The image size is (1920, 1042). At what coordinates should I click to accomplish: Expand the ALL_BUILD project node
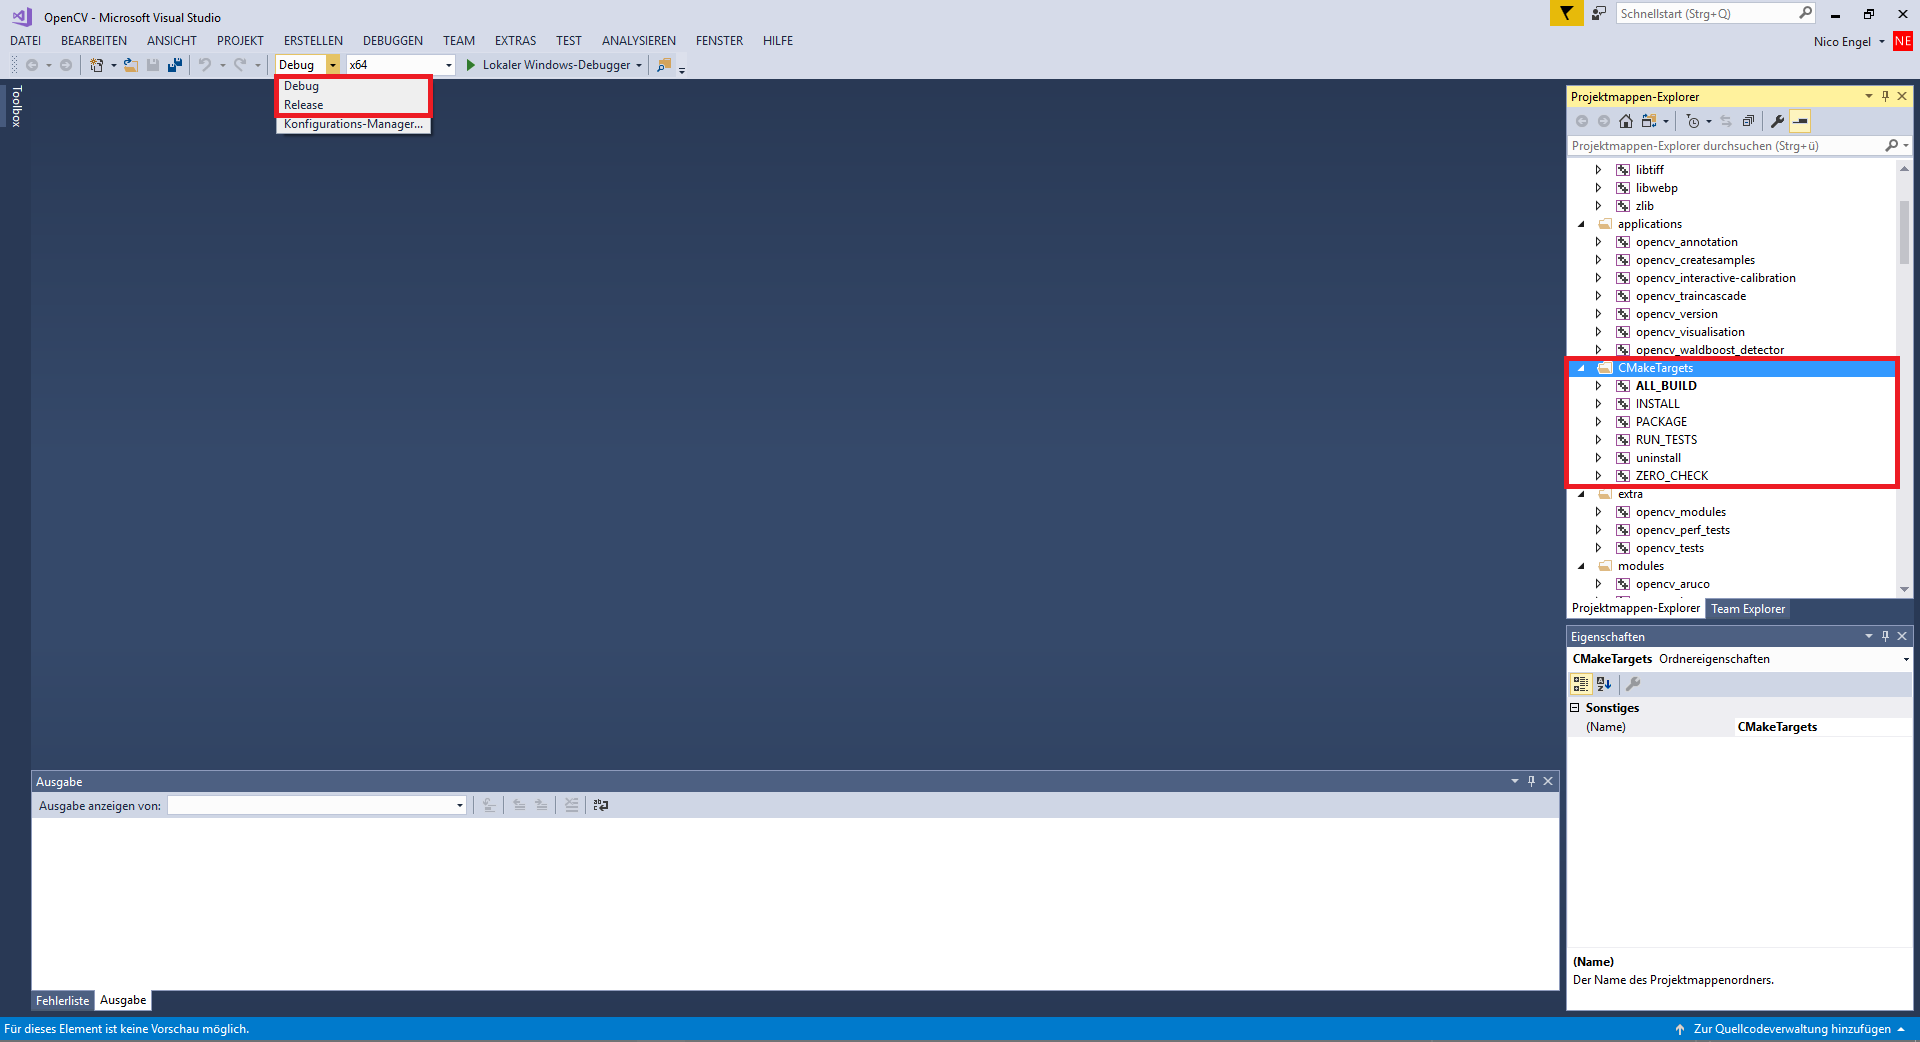pos(1598,386)
